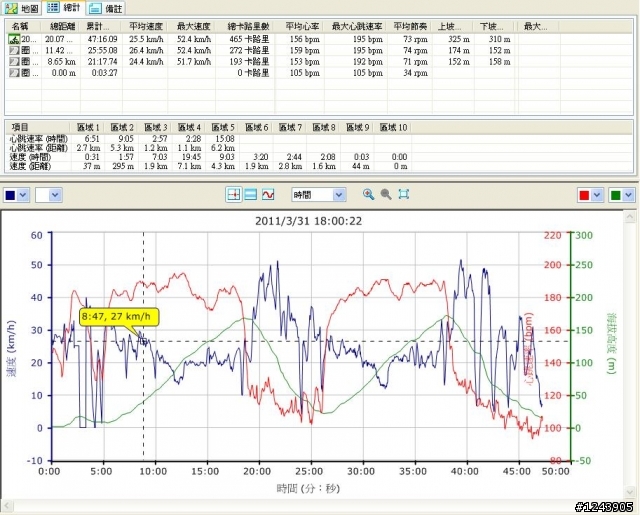Select the 21:17.74 lap time cell
Viewport: 640px width, 515px height.
point(102,62)
